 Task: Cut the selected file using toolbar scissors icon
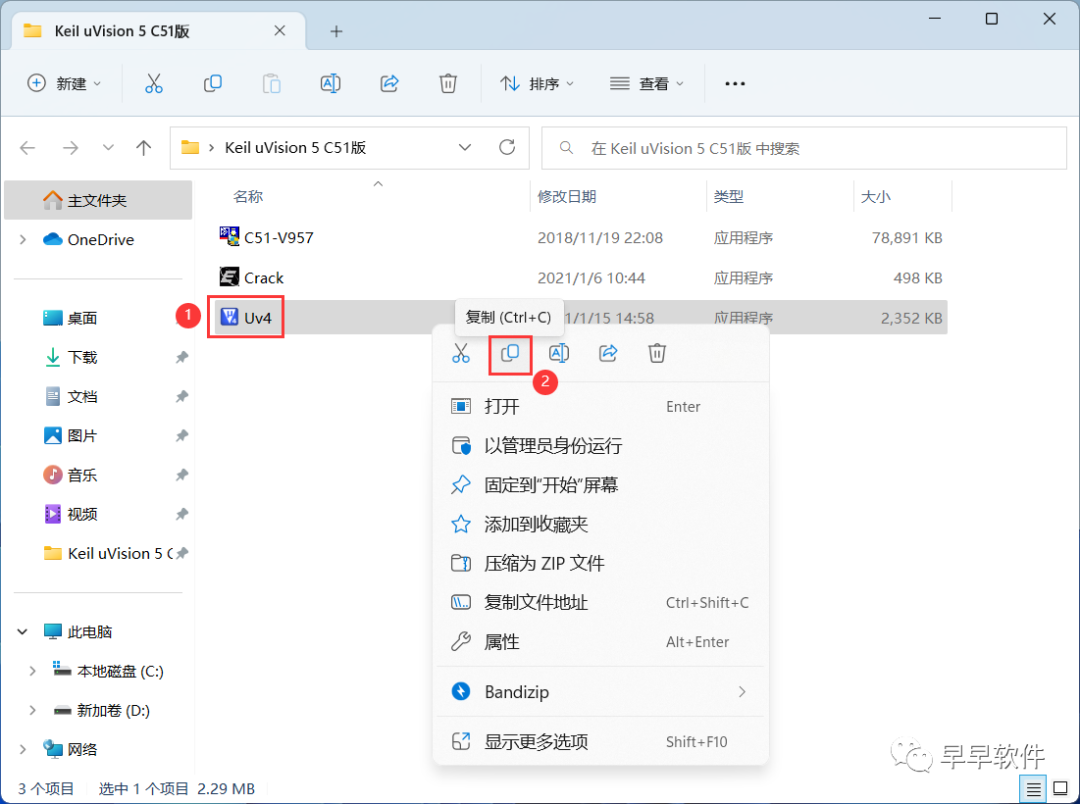[x=153, y=84]
